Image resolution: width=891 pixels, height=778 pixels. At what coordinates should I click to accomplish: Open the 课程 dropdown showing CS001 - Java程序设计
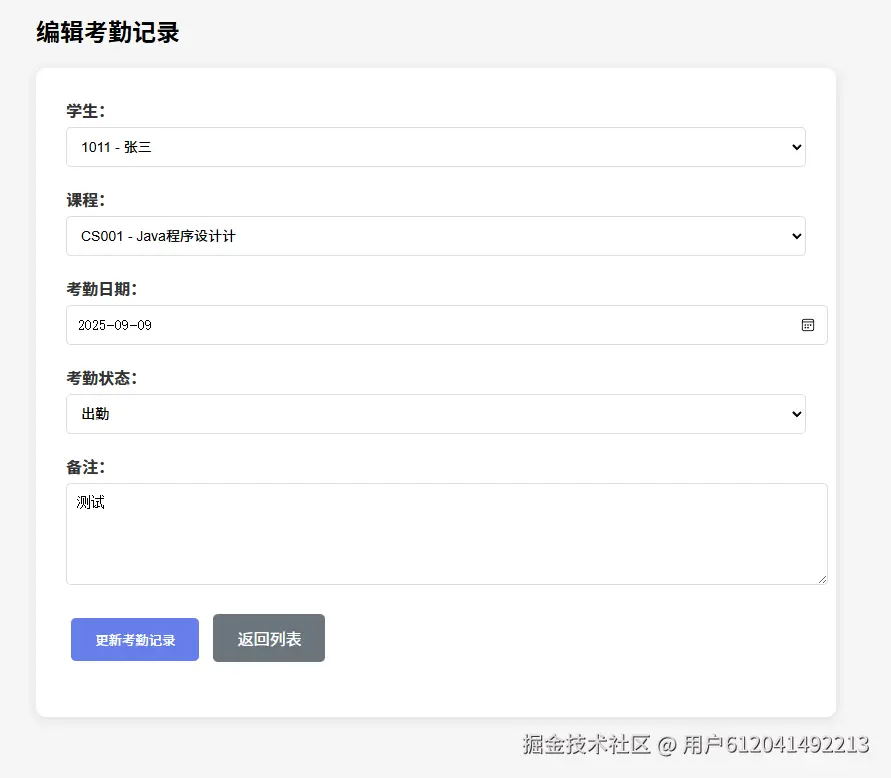click(436, 236)
